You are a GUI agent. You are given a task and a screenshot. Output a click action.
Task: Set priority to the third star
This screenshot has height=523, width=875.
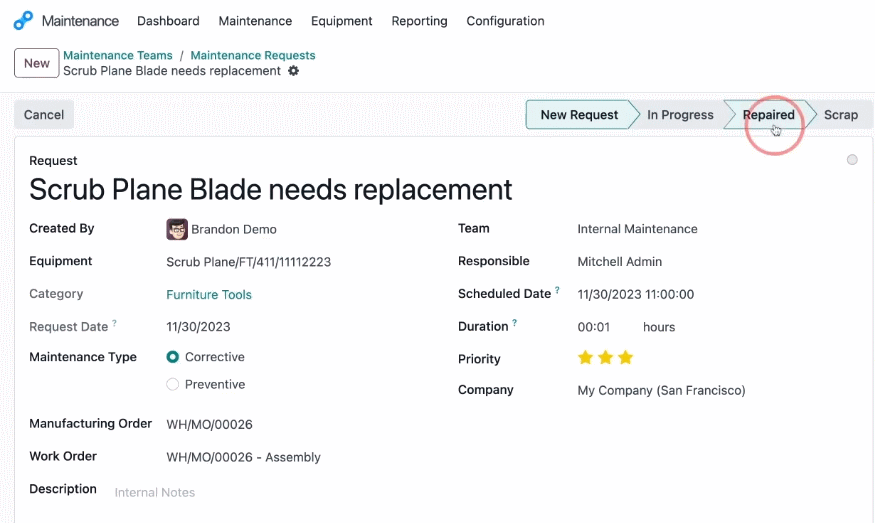pyautogui.click(x=626, y=357)
